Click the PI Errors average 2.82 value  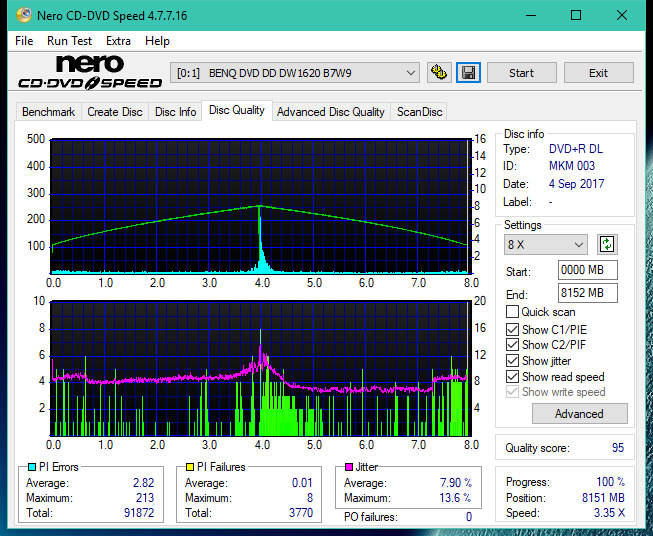click(144, 483)
